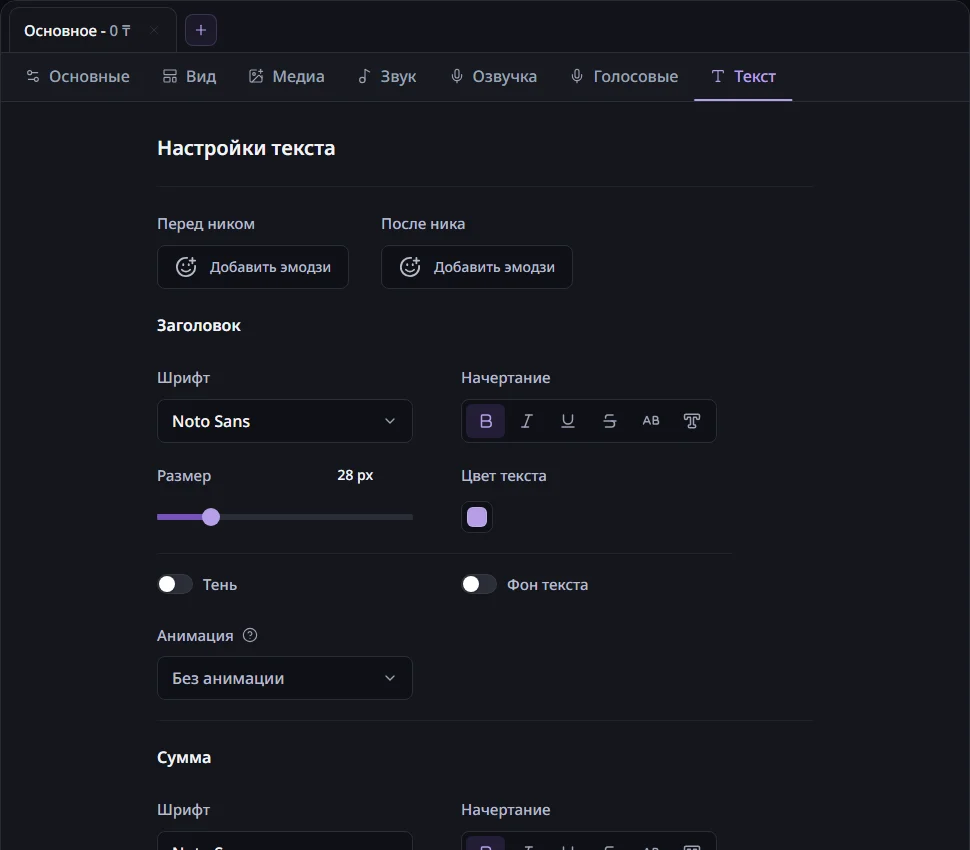Open the Медиа tab
970x850 pixels.
(x=286, y=77)
